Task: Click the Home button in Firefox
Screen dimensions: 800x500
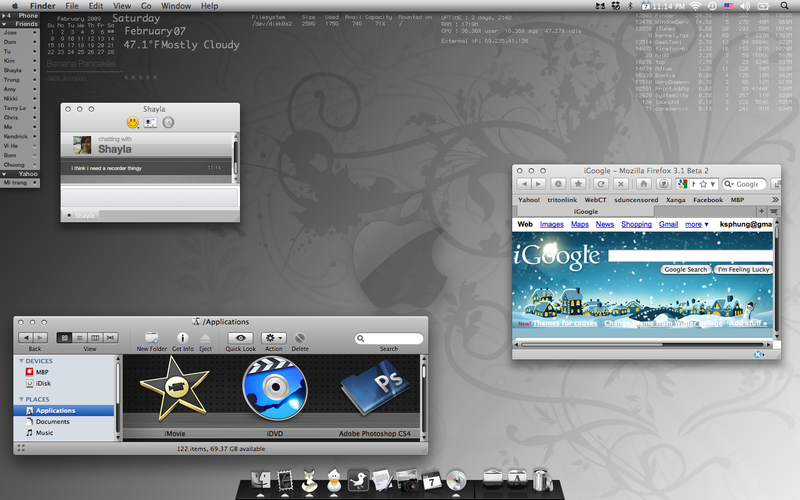Action: [643, 184]
